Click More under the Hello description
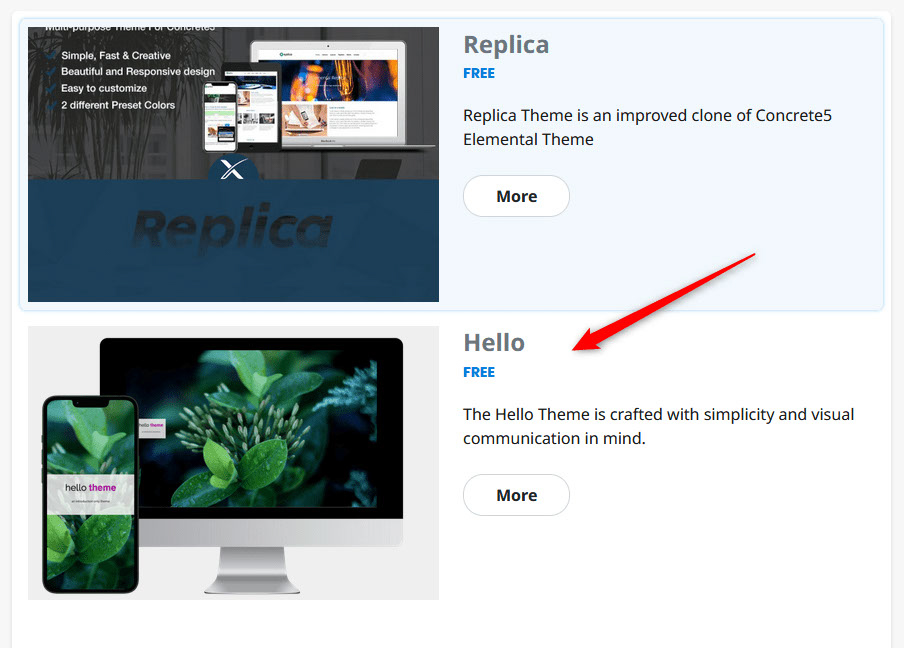 click(516, 495)
